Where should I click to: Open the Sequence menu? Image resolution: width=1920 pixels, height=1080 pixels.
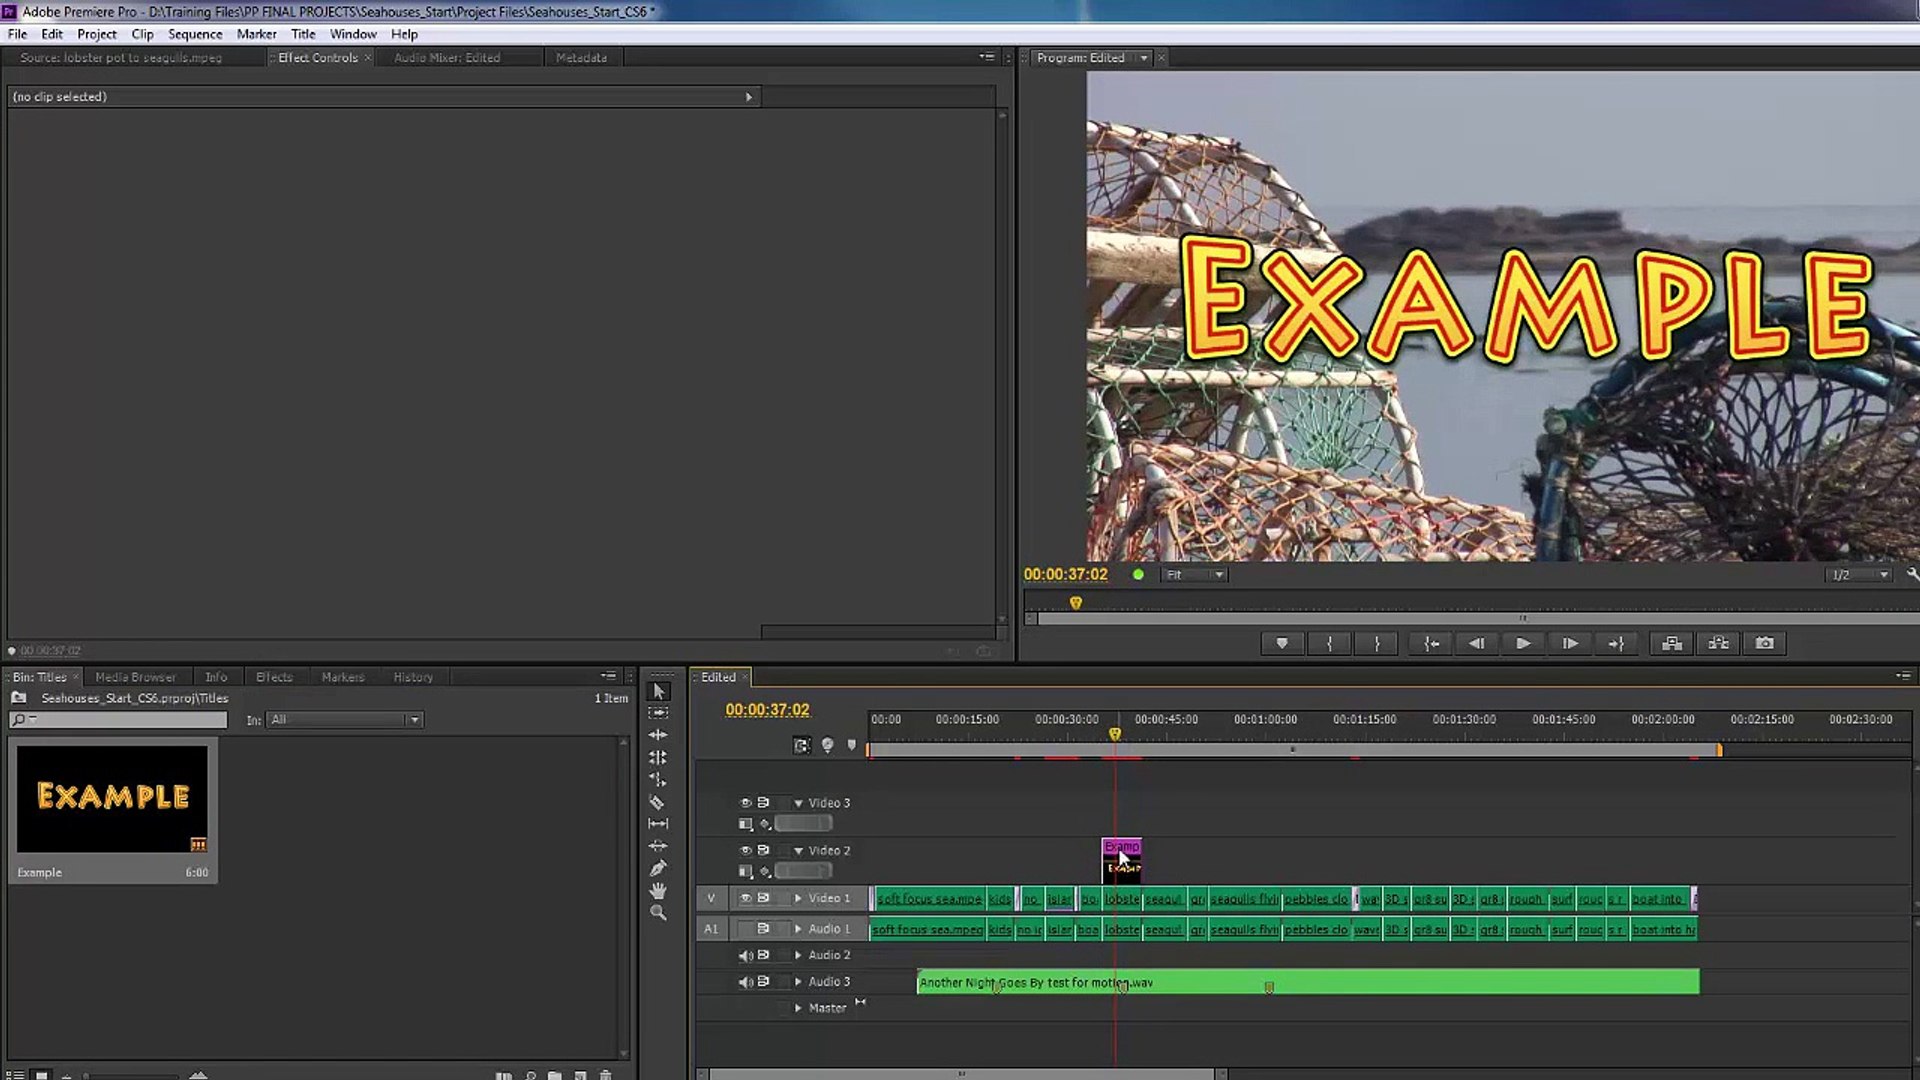click(x=195, y=33)
